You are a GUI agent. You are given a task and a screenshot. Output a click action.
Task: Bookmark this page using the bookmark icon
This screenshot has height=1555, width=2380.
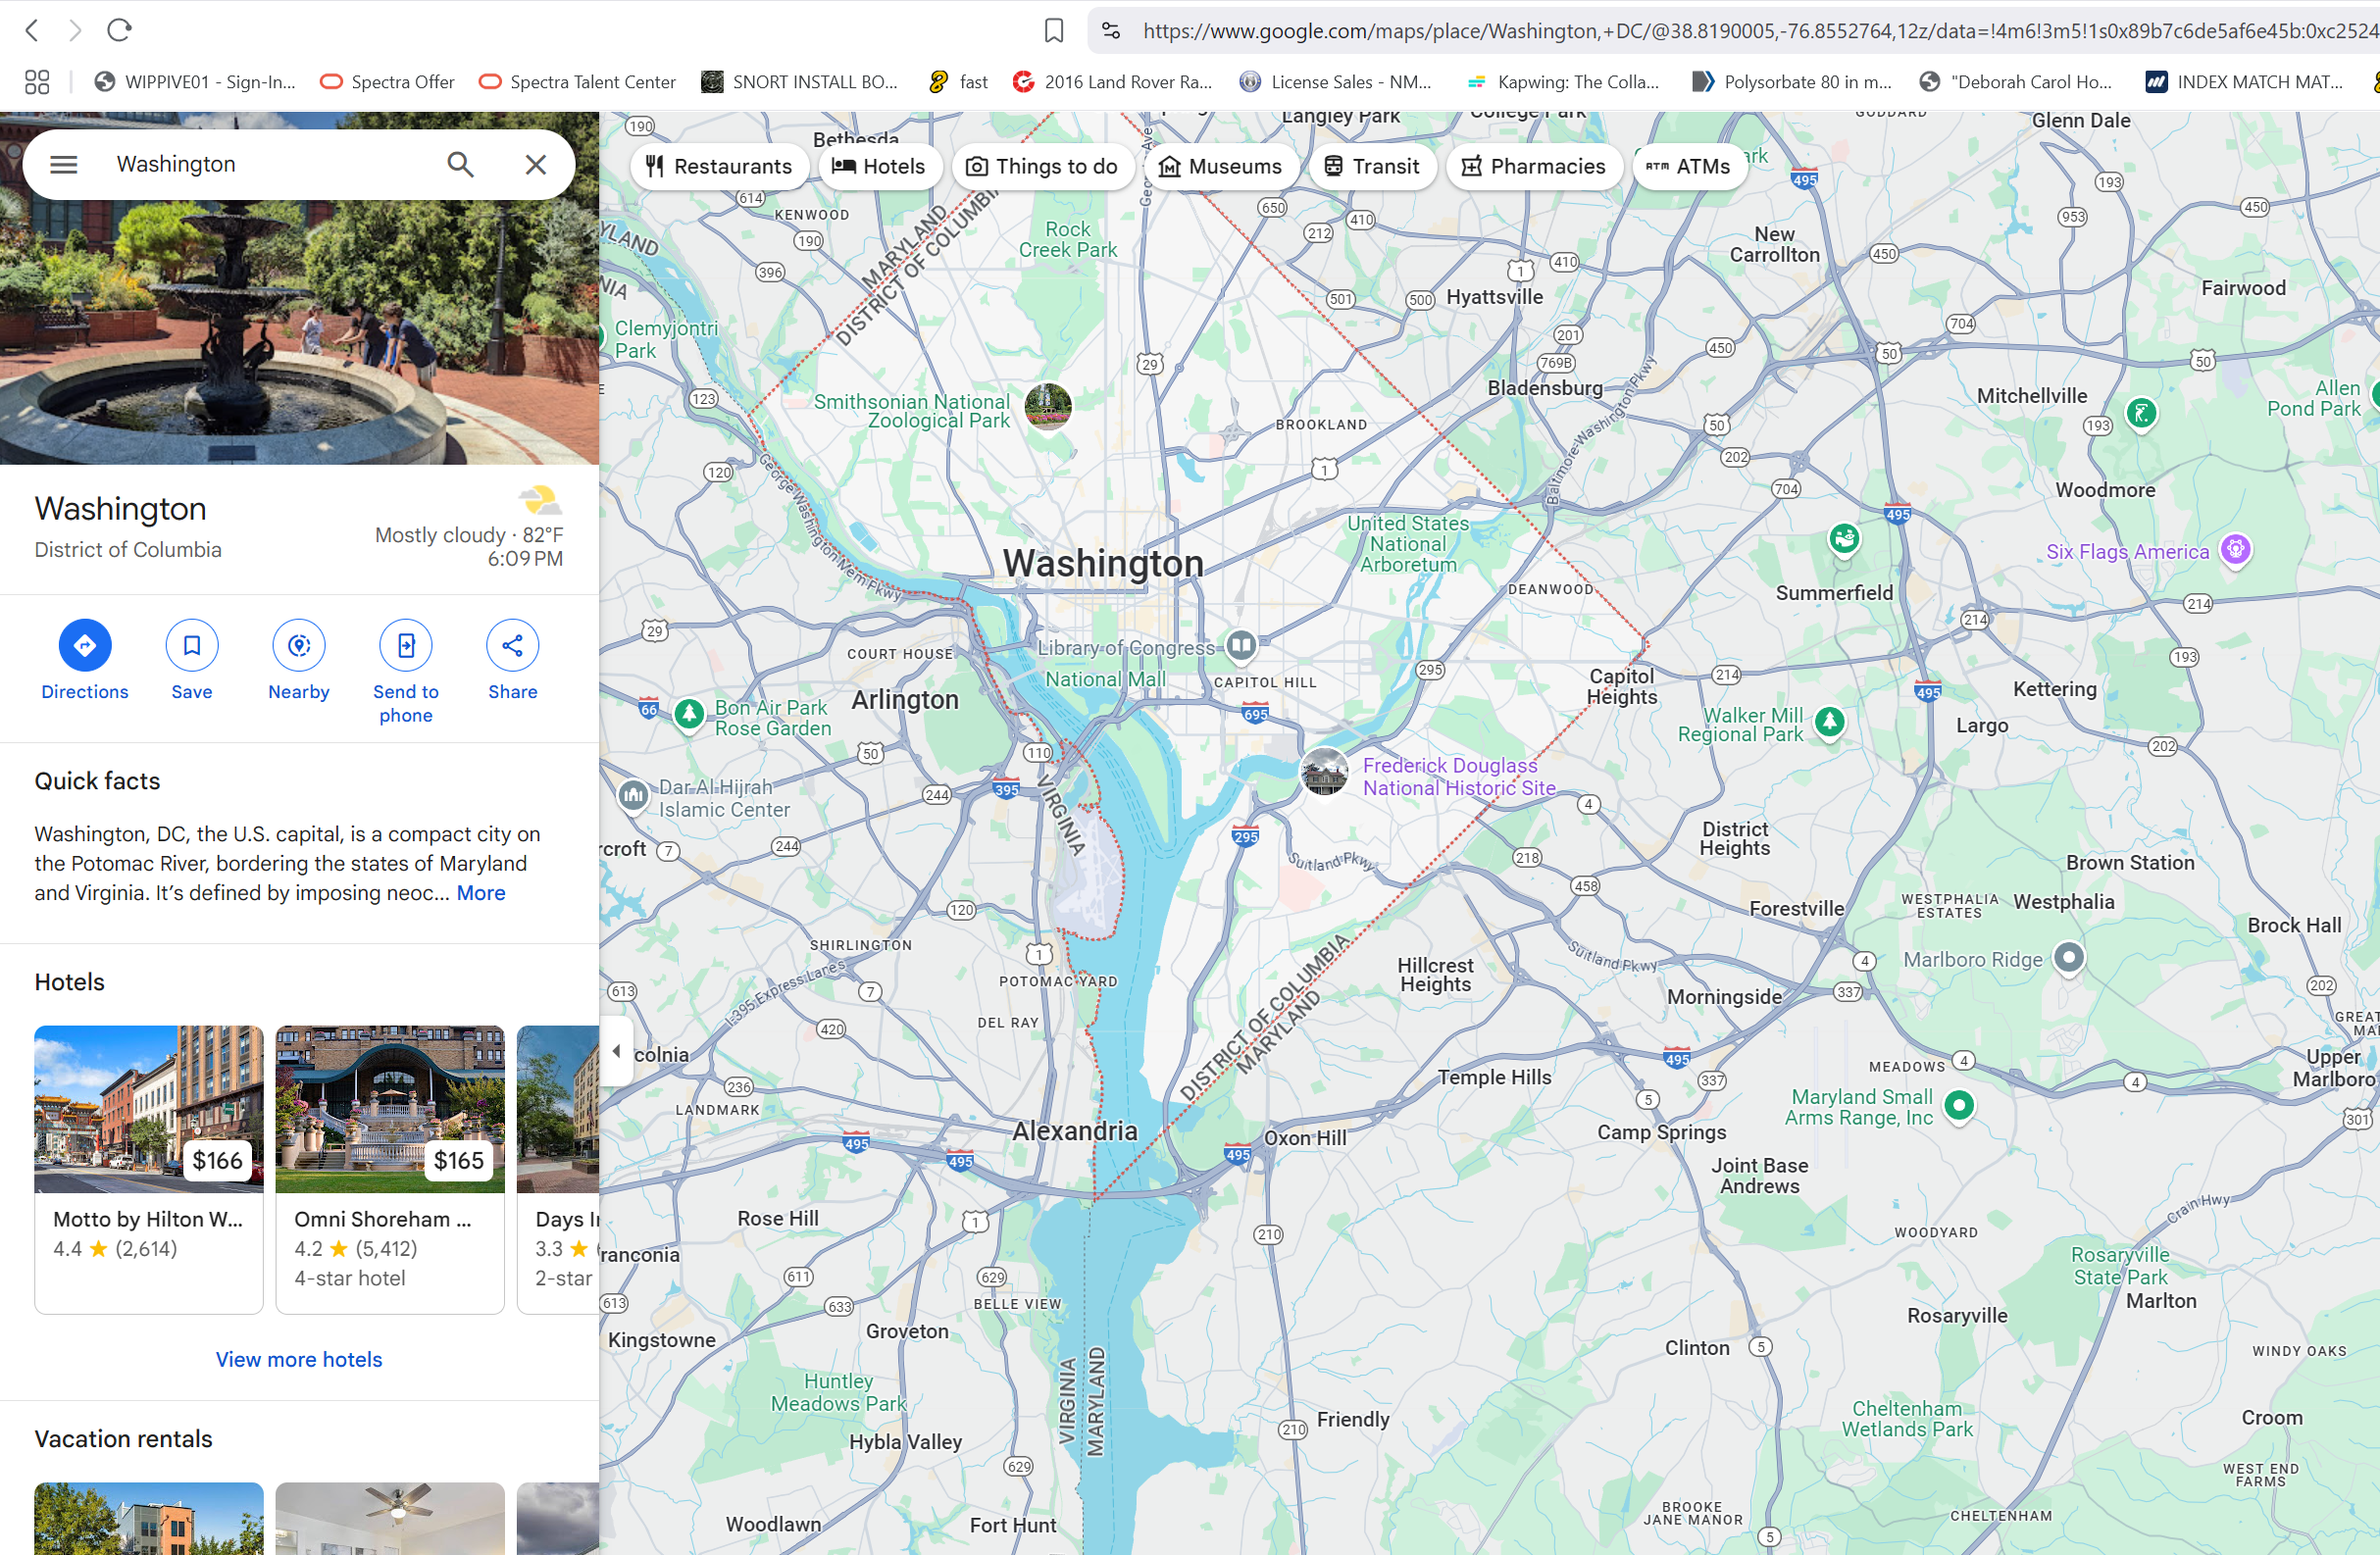click(x=1053, y=31)
